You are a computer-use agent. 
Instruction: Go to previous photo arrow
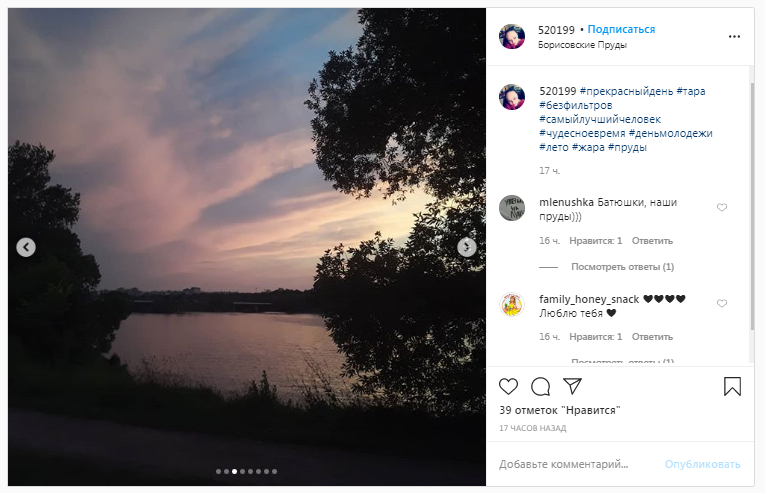click(26, 247)
